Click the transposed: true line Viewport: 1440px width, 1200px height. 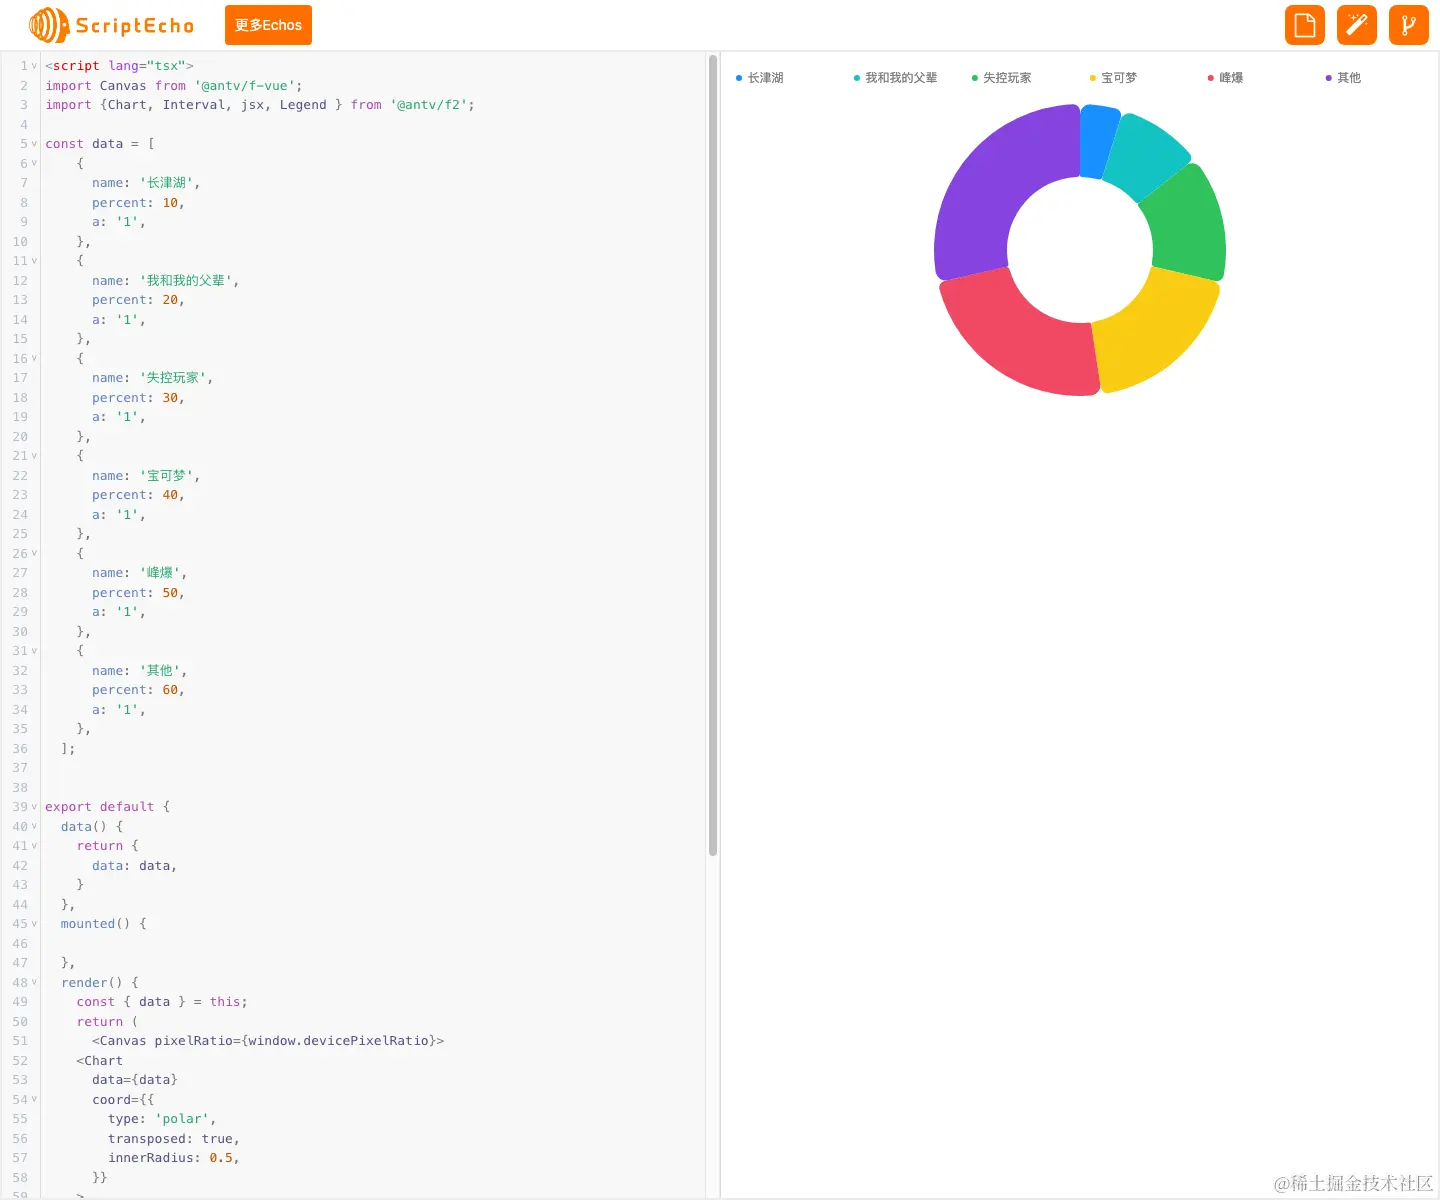coord(174,1139)
